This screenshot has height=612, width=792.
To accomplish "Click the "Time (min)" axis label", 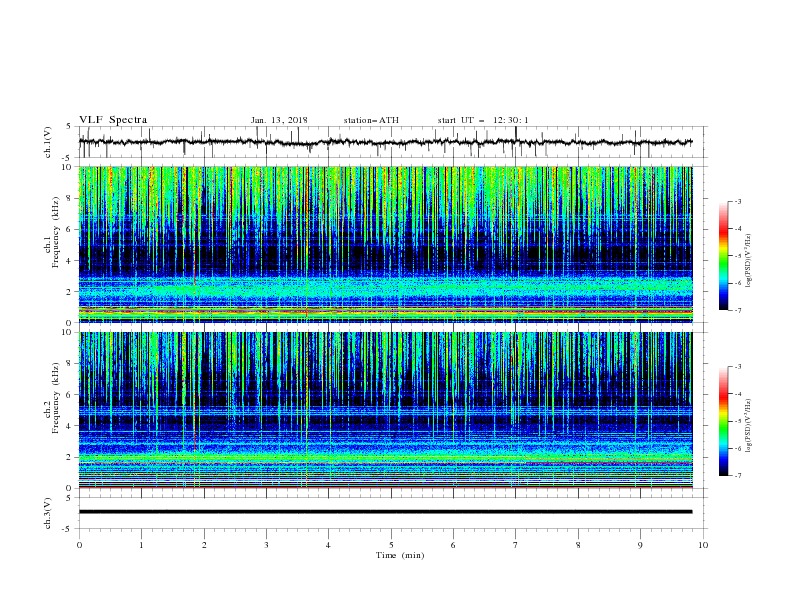I will pos(400,555).
